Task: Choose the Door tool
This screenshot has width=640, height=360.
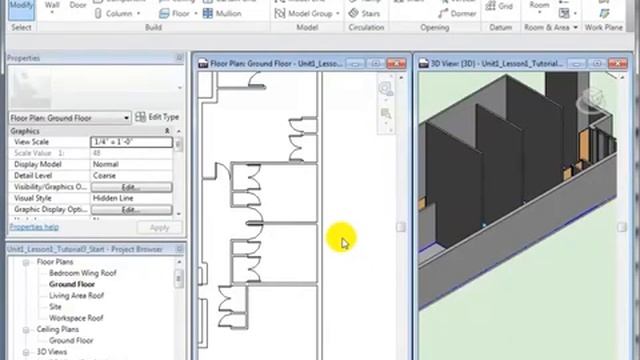Action: pyautogui.click(x=78, y=5)
